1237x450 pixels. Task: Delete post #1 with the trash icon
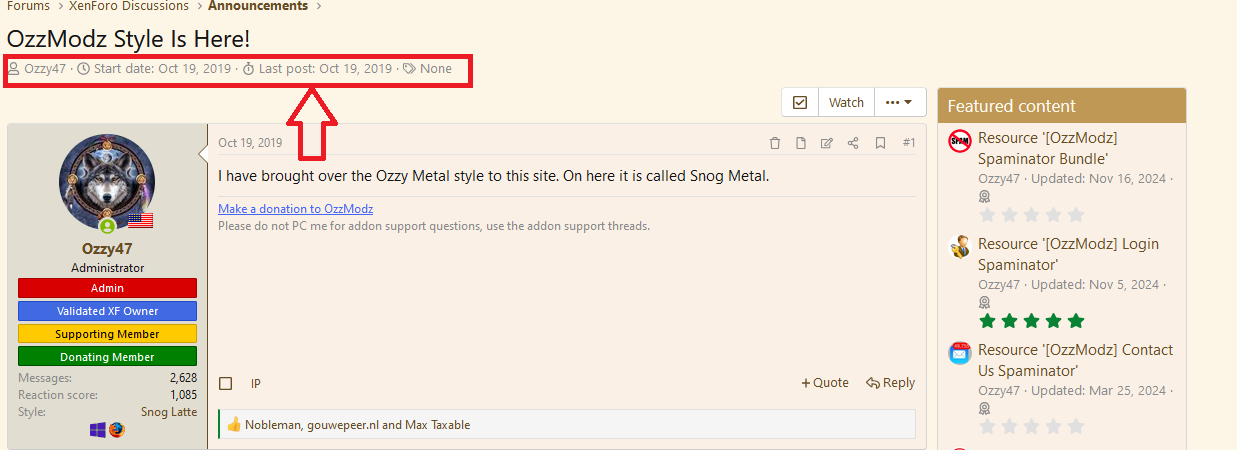coord(775,143)
